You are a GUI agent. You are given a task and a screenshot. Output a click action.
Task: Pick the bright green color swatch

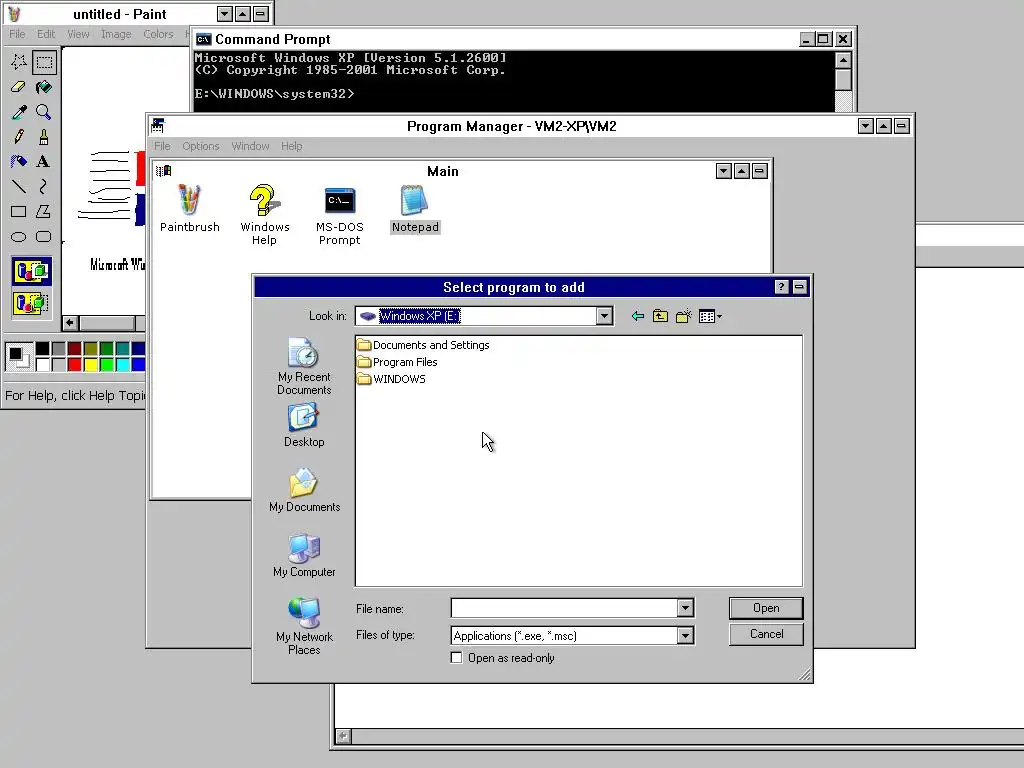(106, 364)
